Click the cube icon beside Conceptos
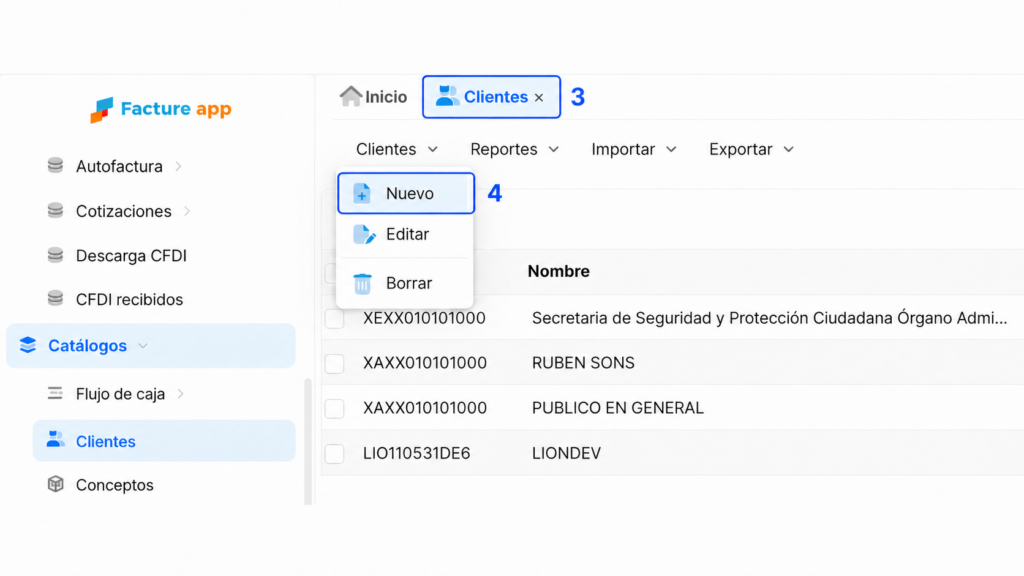1024x576 pixels. coord(56,485)
